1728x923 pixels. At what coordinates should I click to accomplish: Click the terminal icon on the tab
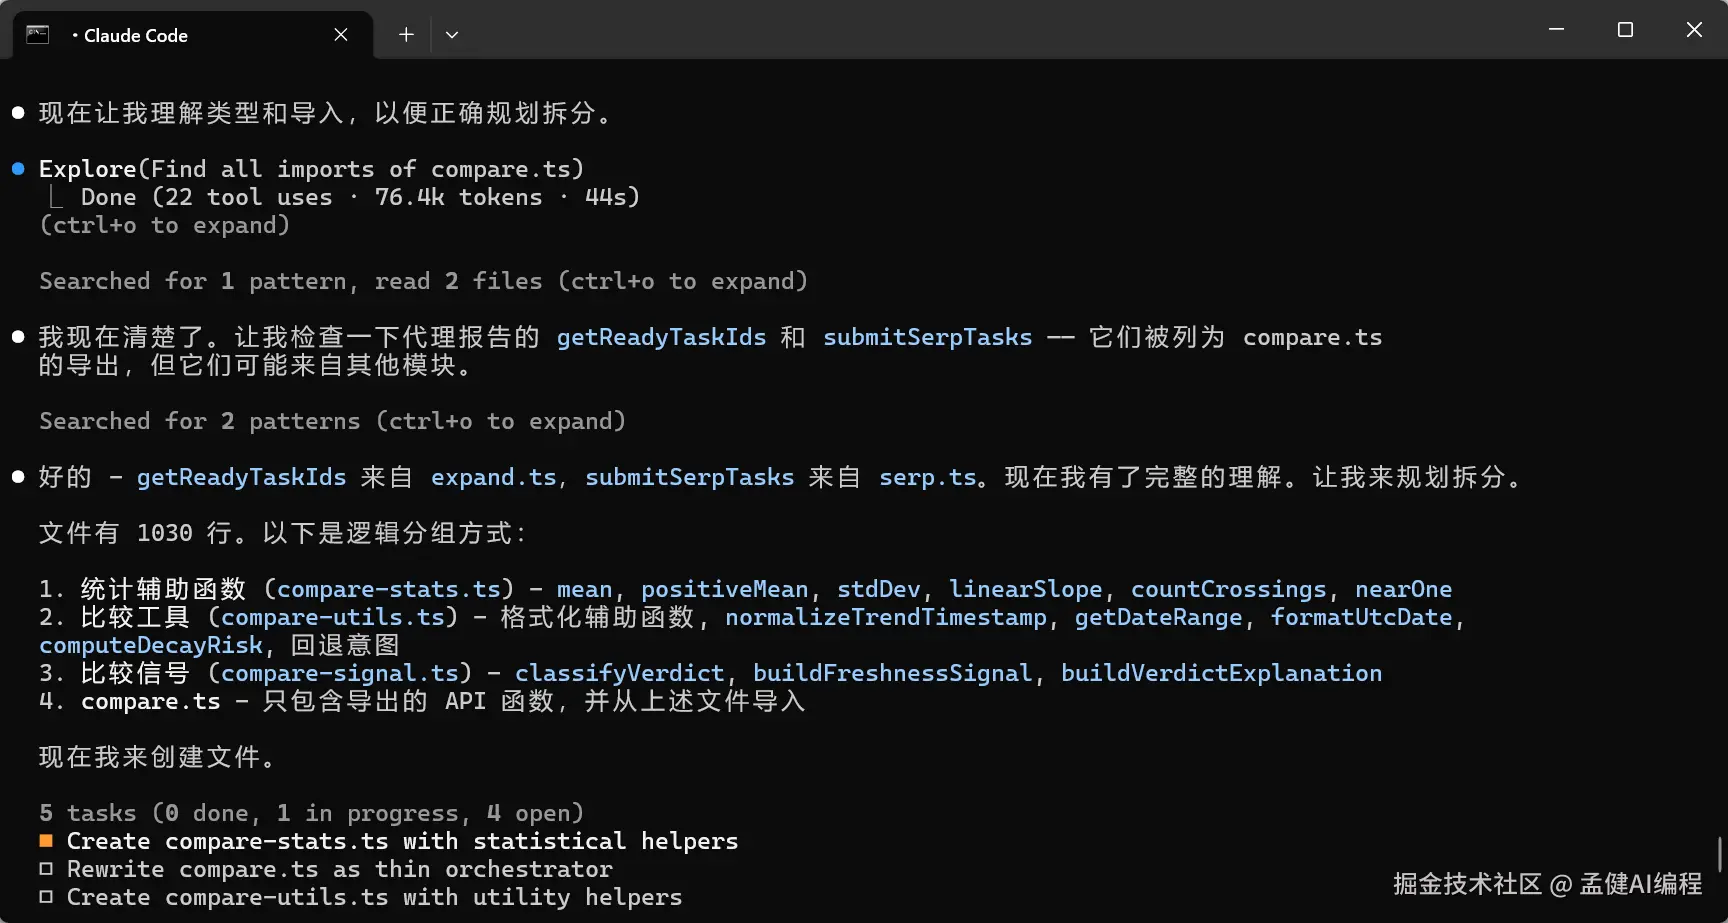pos(38,35)
